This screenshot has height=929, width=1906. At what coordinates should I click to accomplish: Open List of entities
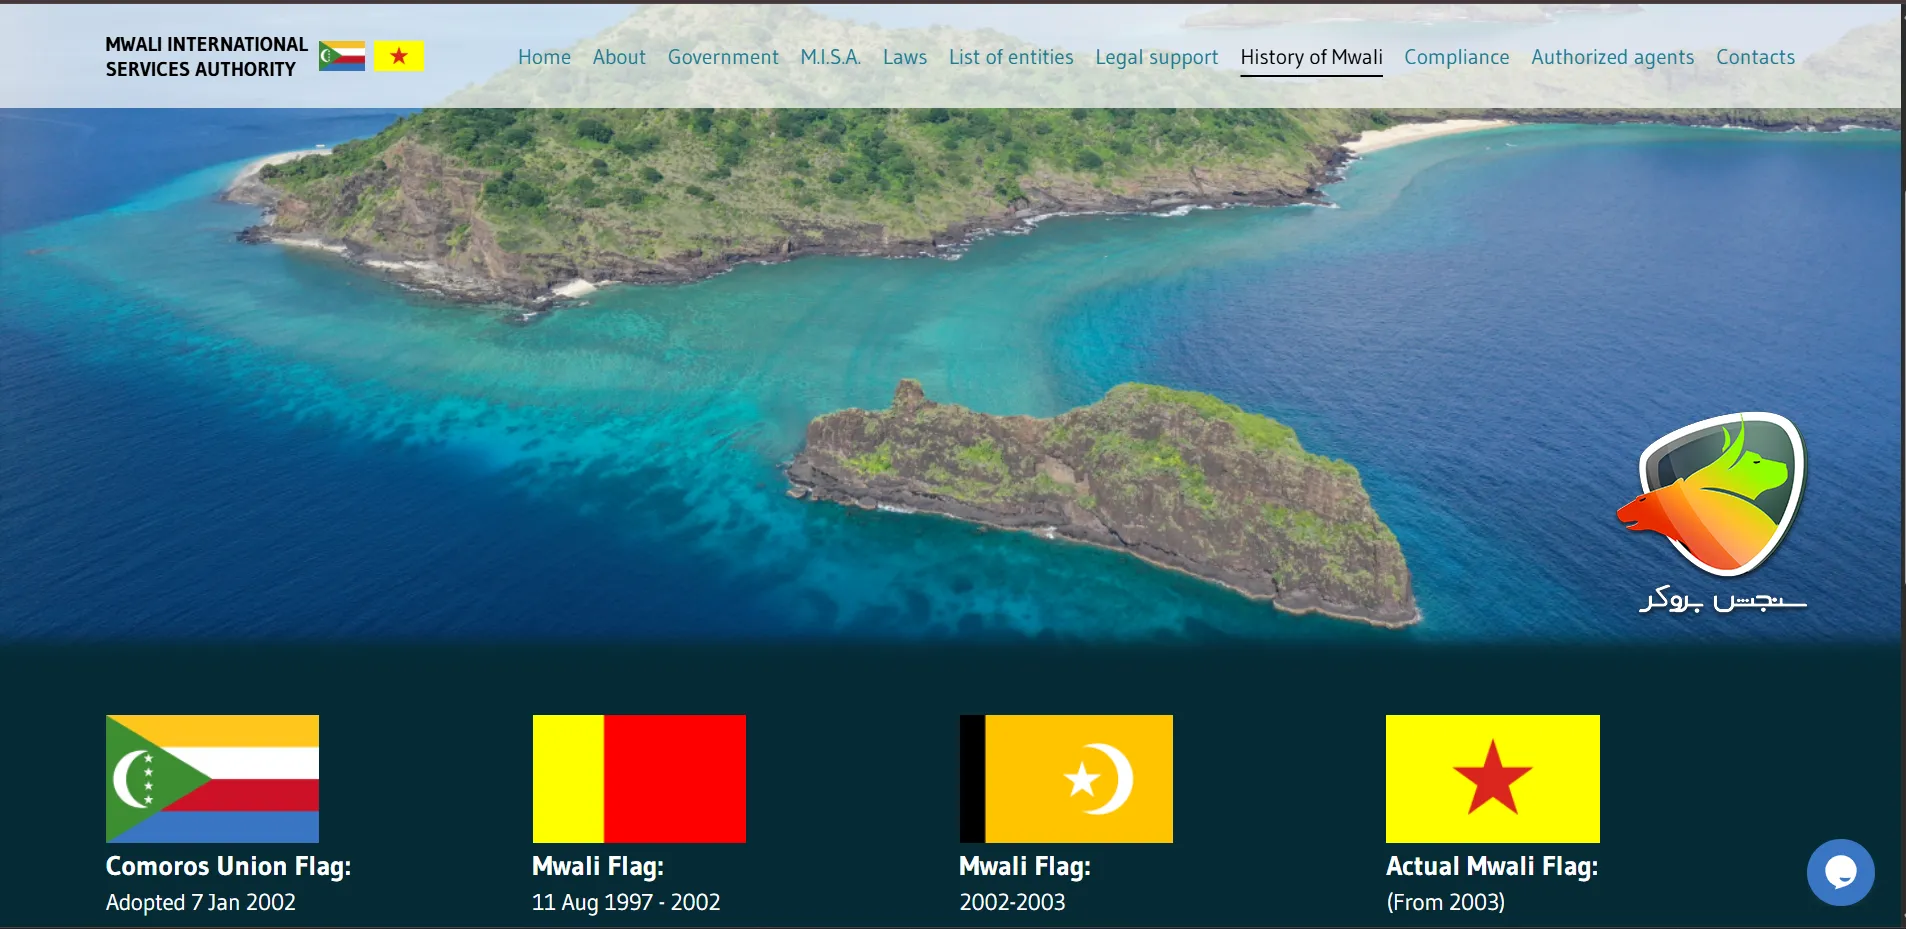[x=1011, y=57]
